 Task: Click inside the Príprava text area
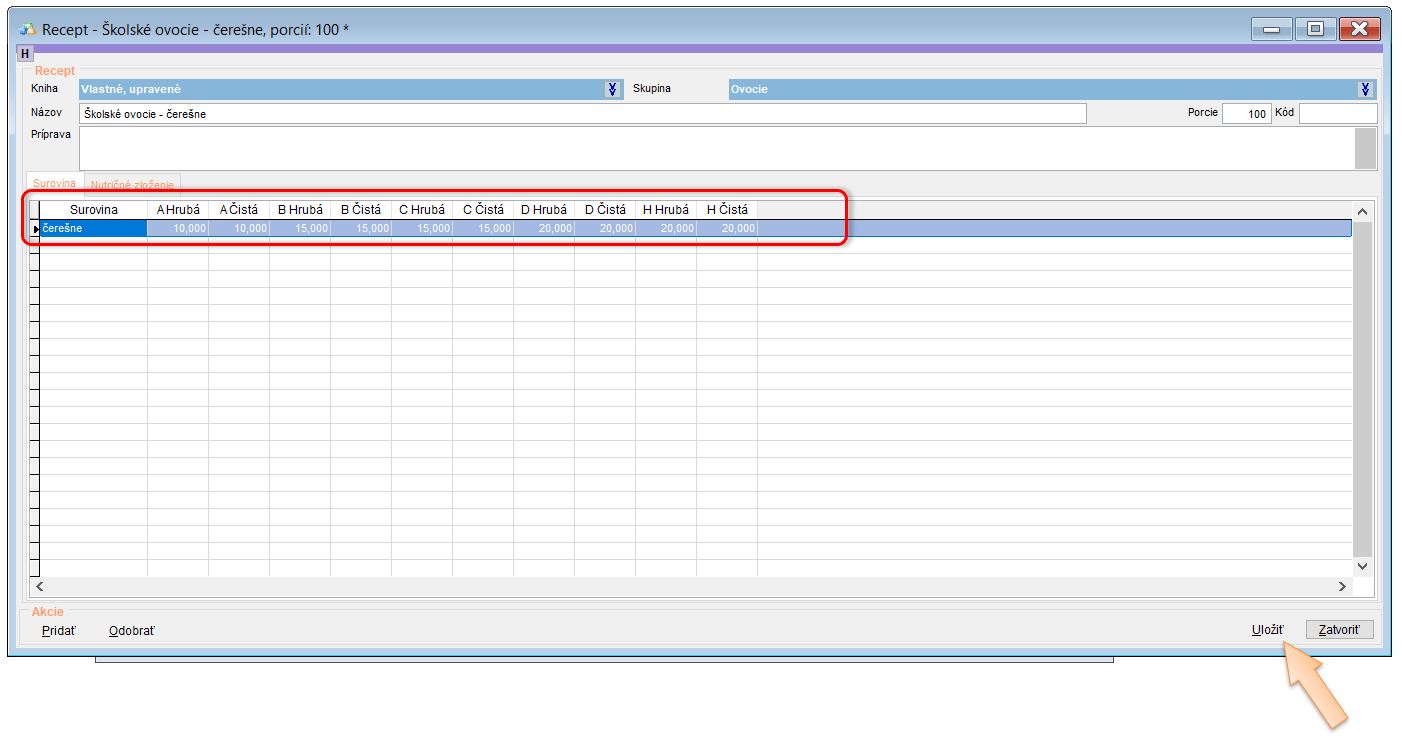pyautogui.click(x=715, y=148)
